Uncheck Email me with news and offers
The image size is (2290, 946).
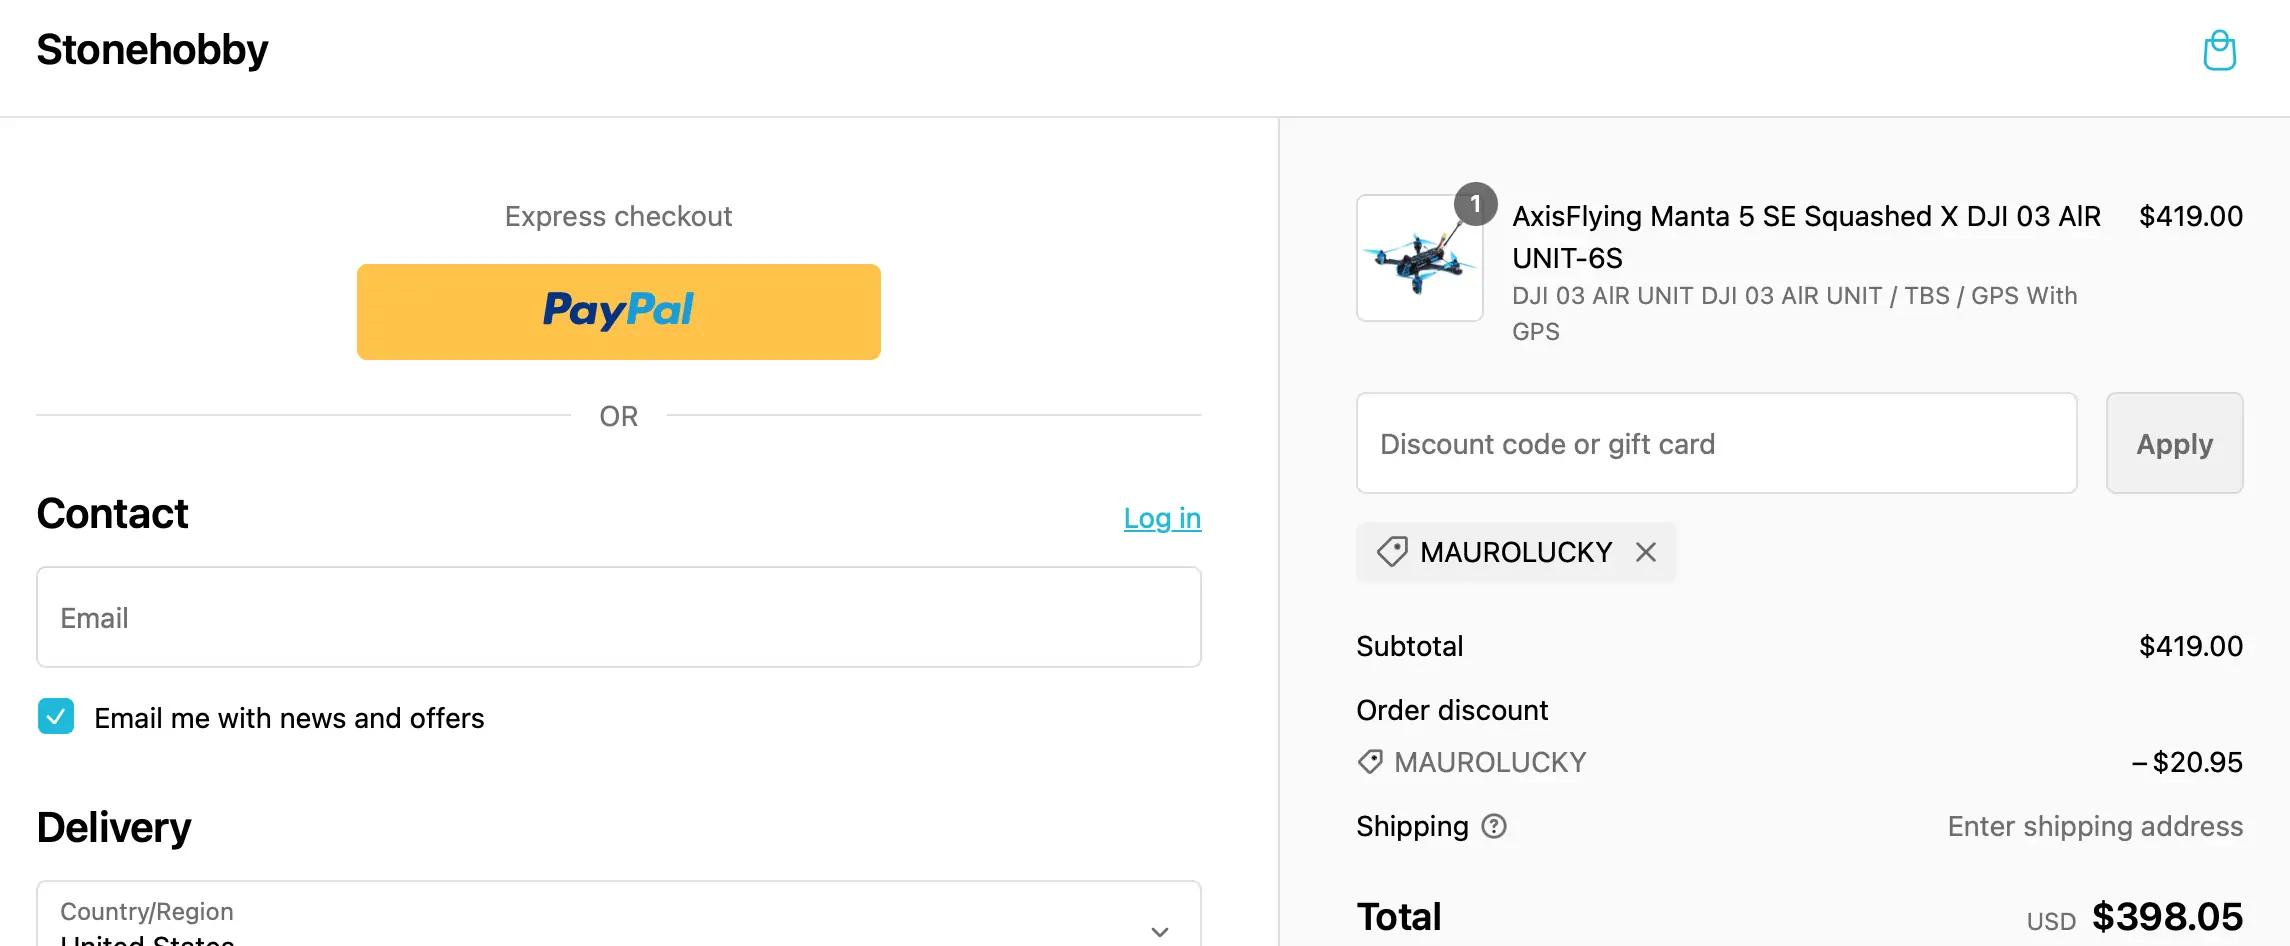pyautogui.click(x=56, y=717)
